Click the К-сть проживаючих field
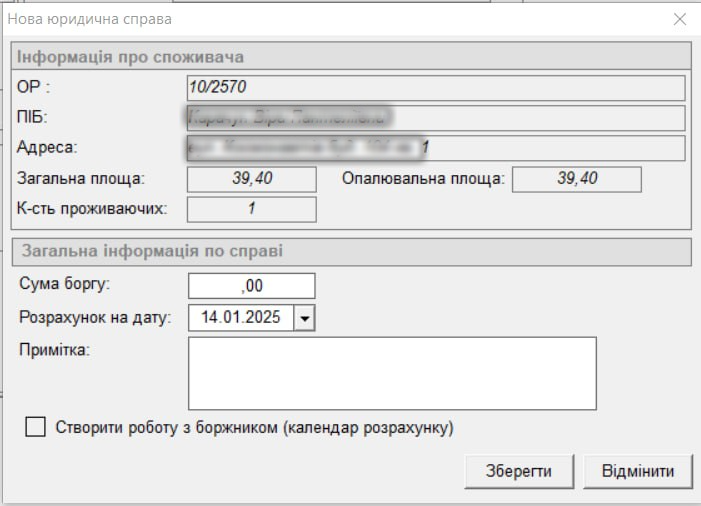701x506 pixels. coord(252,209)
